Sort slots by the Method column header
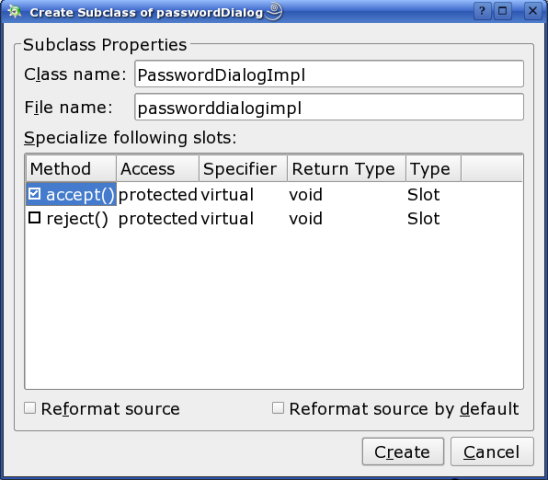The image size is (548, 480). [71, 169]
